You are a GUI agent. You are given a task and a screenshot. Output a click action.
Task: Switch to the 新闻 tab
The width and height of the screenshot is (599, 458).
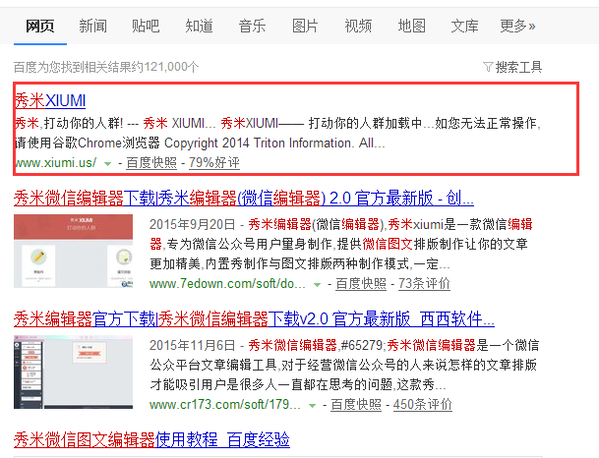point(93,26)
